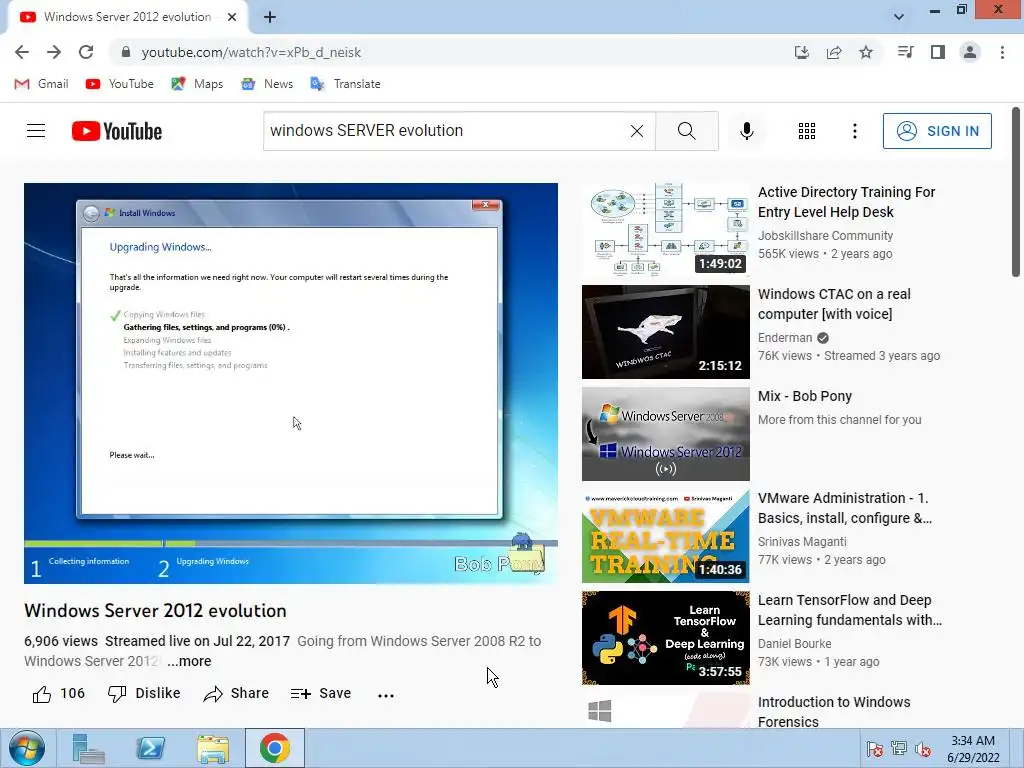The height and width of the screenshot is (768, 1024).
Task: Open VMware Administration video title
Action: tap(845, 508)
